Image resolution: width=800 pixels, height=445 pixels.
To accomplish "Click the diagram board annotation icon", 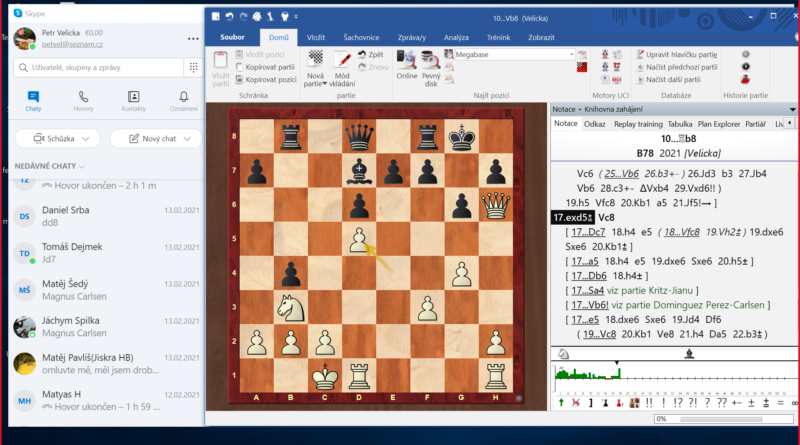I will point(634,403).
